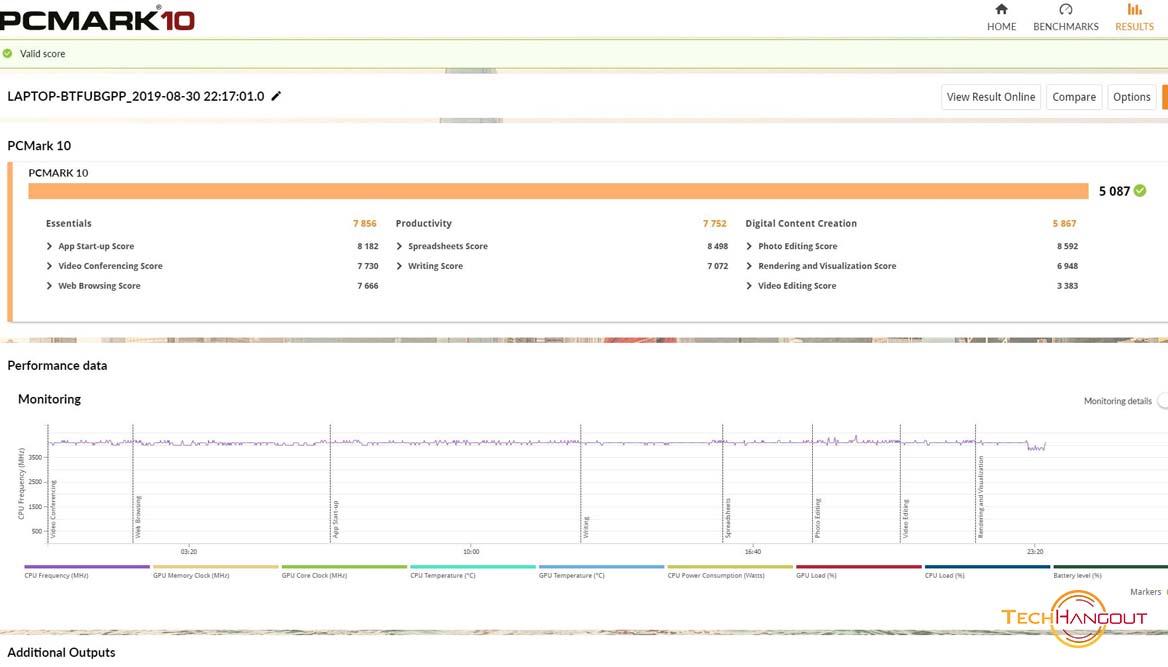1168x667 pixels.
Task: Click the Productivity score 7 752
Action: tap(714, 224)
